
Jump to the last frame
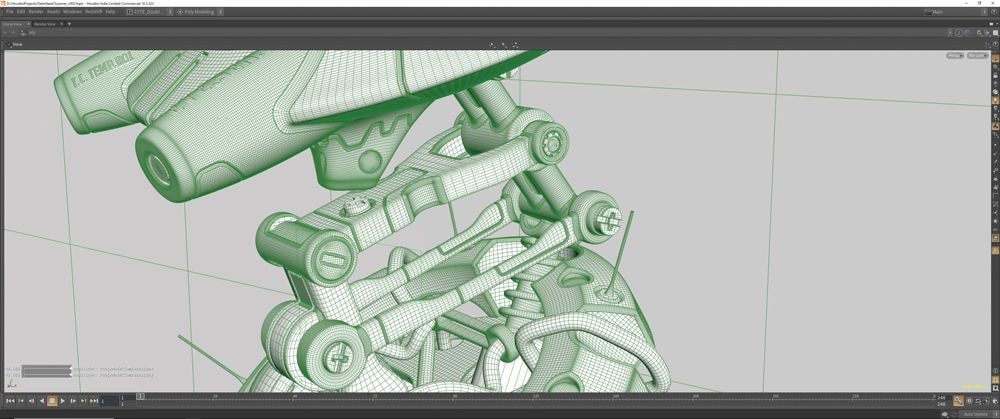pos(94,401)
